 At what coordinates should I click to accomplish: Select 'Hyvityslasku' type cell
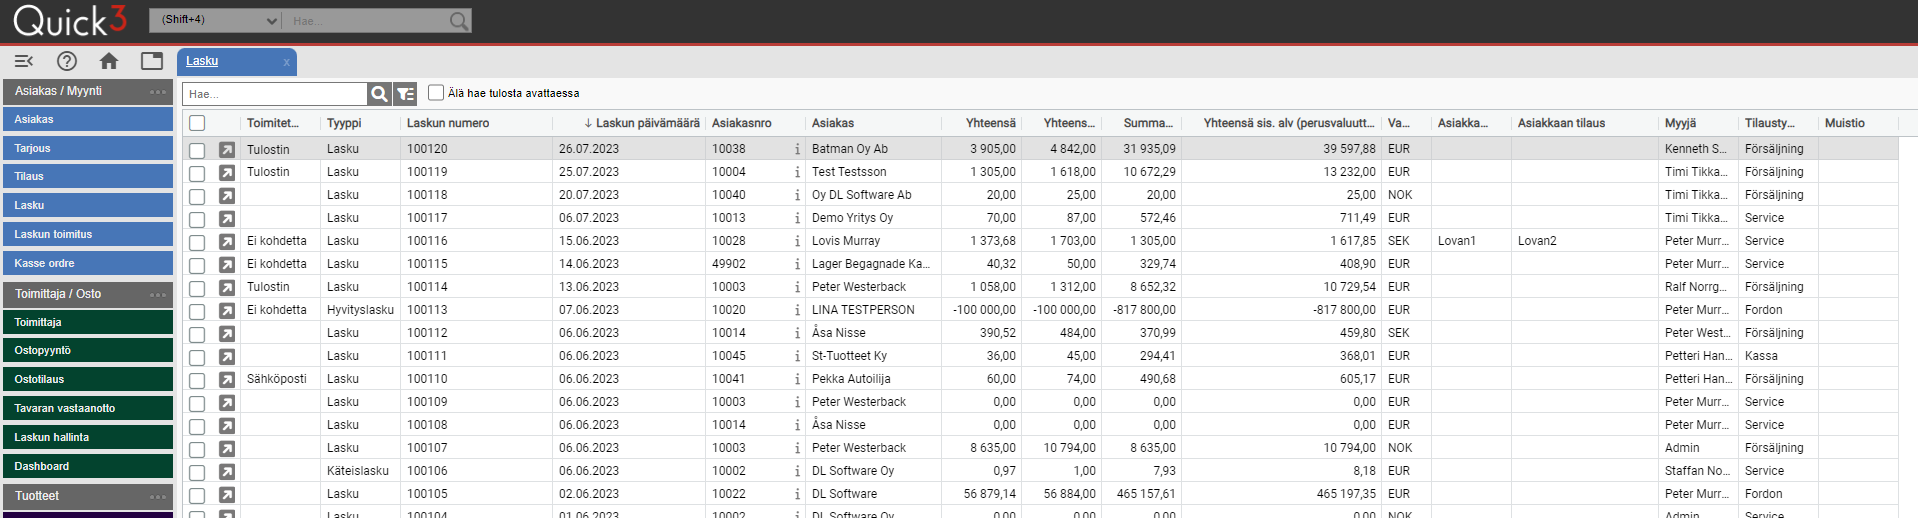coord(360,310)
